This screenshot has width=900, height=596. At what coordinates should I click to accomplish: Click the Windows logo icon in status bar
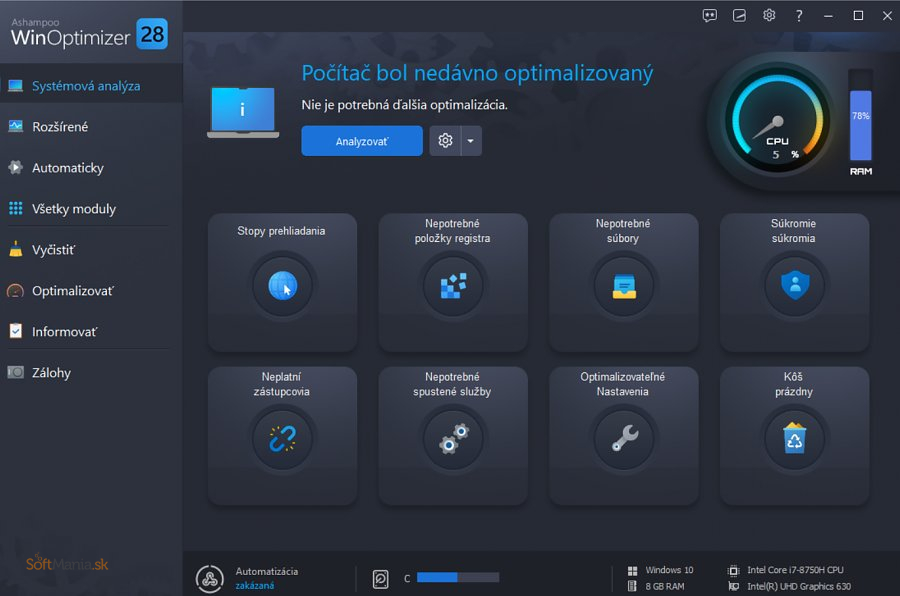point(633,571)
